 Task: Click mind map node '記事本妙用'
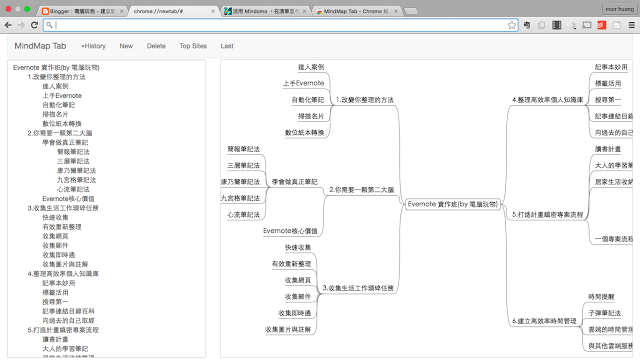pos(611,67)
